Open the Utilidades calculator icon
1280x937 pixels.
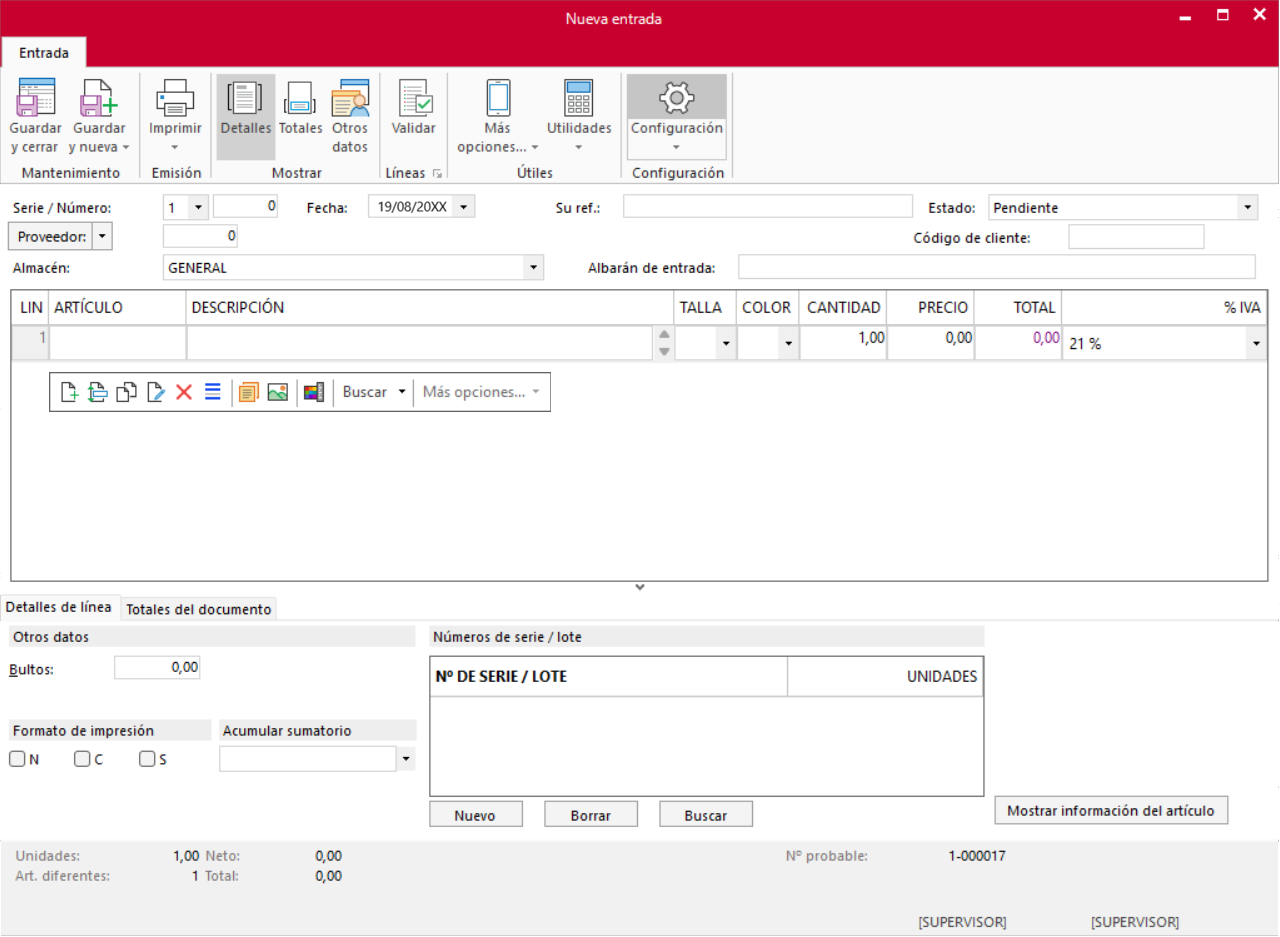coord(579,98)
